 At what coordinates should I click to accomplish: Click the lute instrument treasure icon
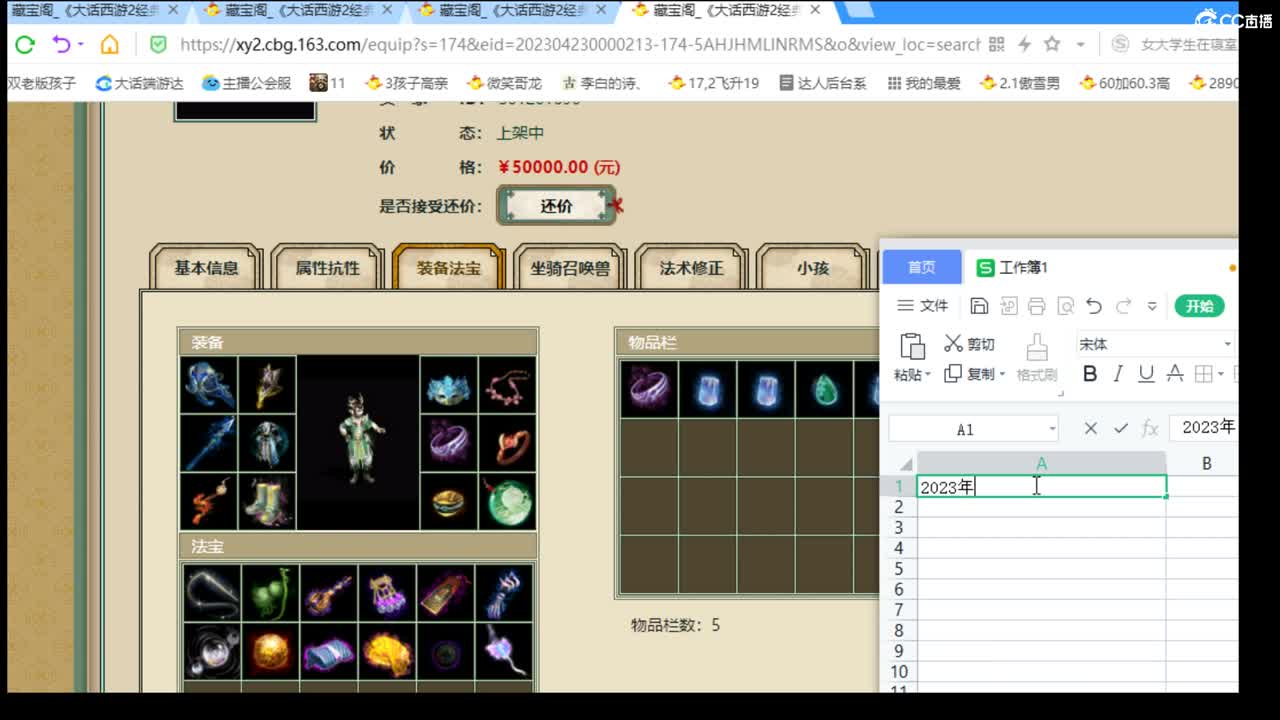(x=328, y=593)
